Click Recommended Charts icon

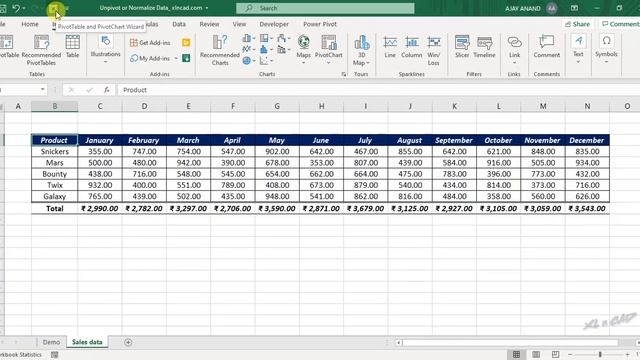[x=220, y=50]
